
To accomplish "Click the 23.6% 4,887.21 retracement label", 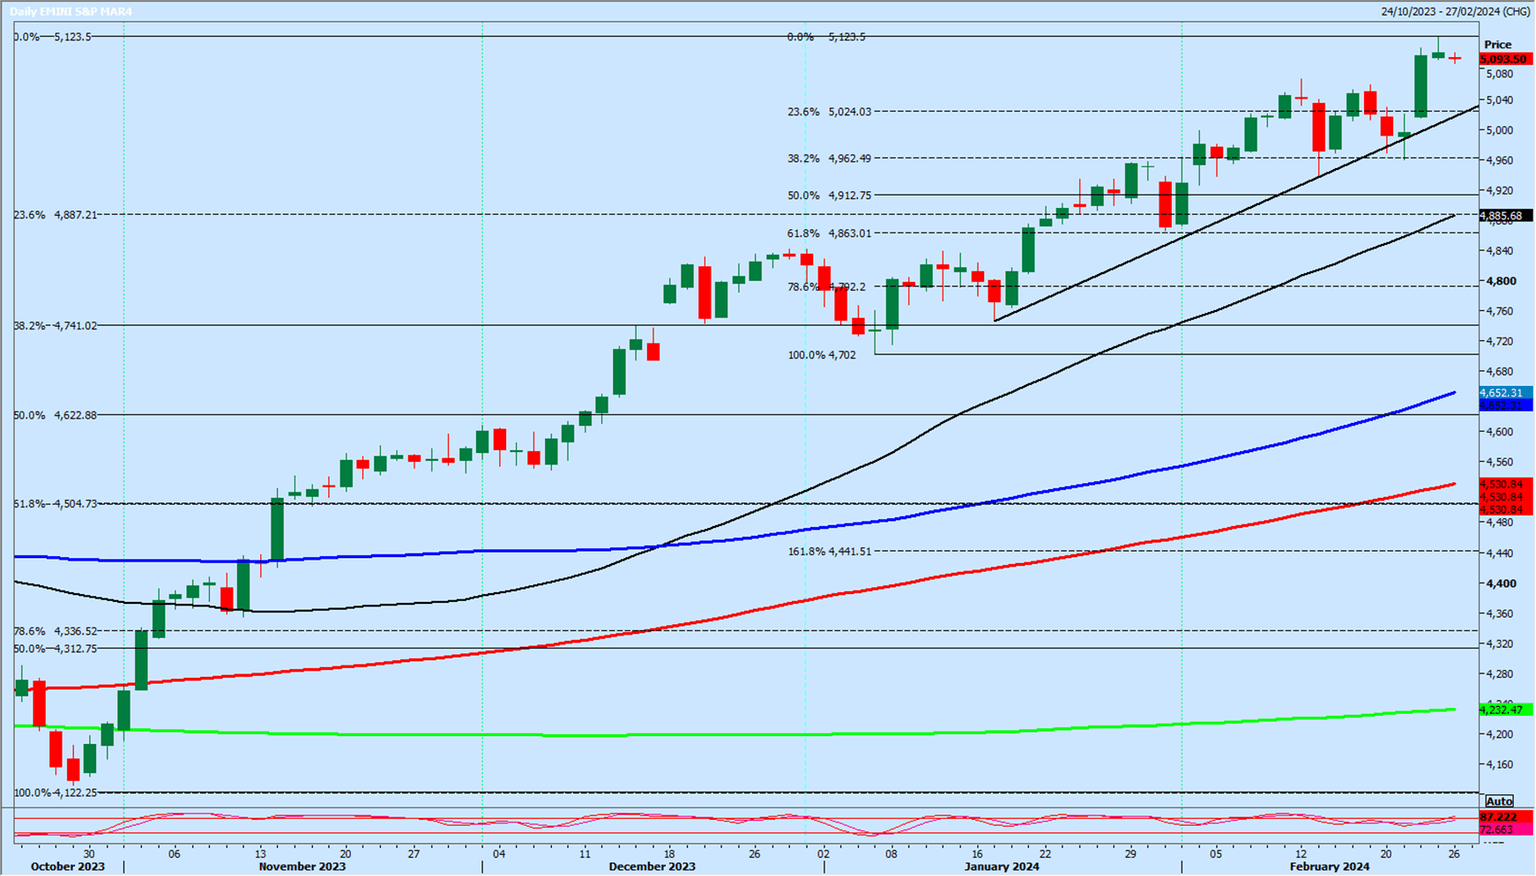I will [x=55, y=215].
